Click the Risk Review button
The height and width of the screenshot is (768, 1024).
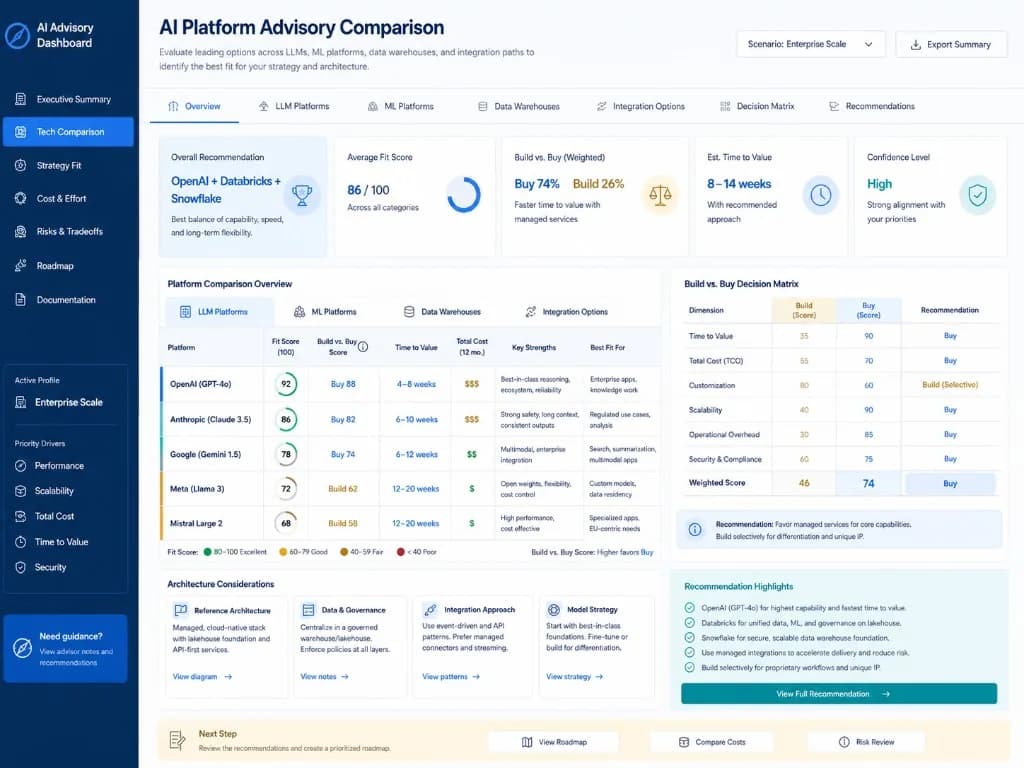click(866, 742)
